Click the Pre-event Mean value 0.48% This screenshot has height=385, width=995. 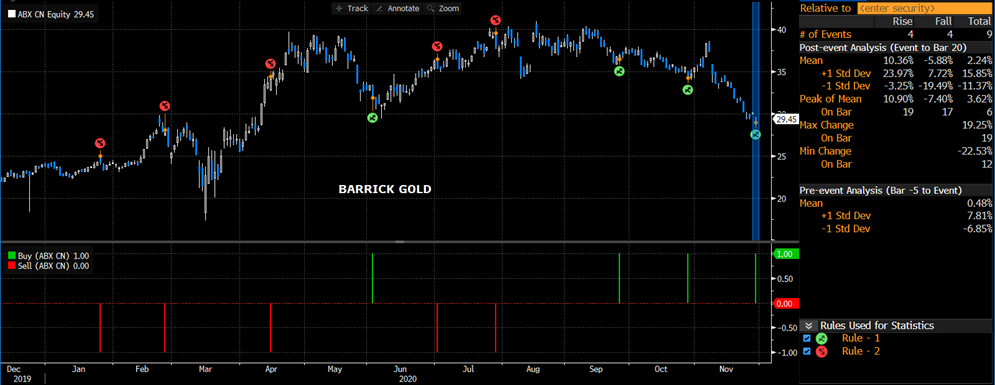979,203
